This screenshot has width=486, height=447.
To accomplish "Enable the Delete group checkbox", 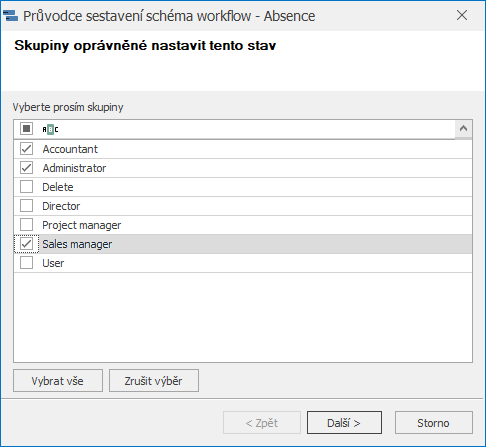I will point(26,187).
